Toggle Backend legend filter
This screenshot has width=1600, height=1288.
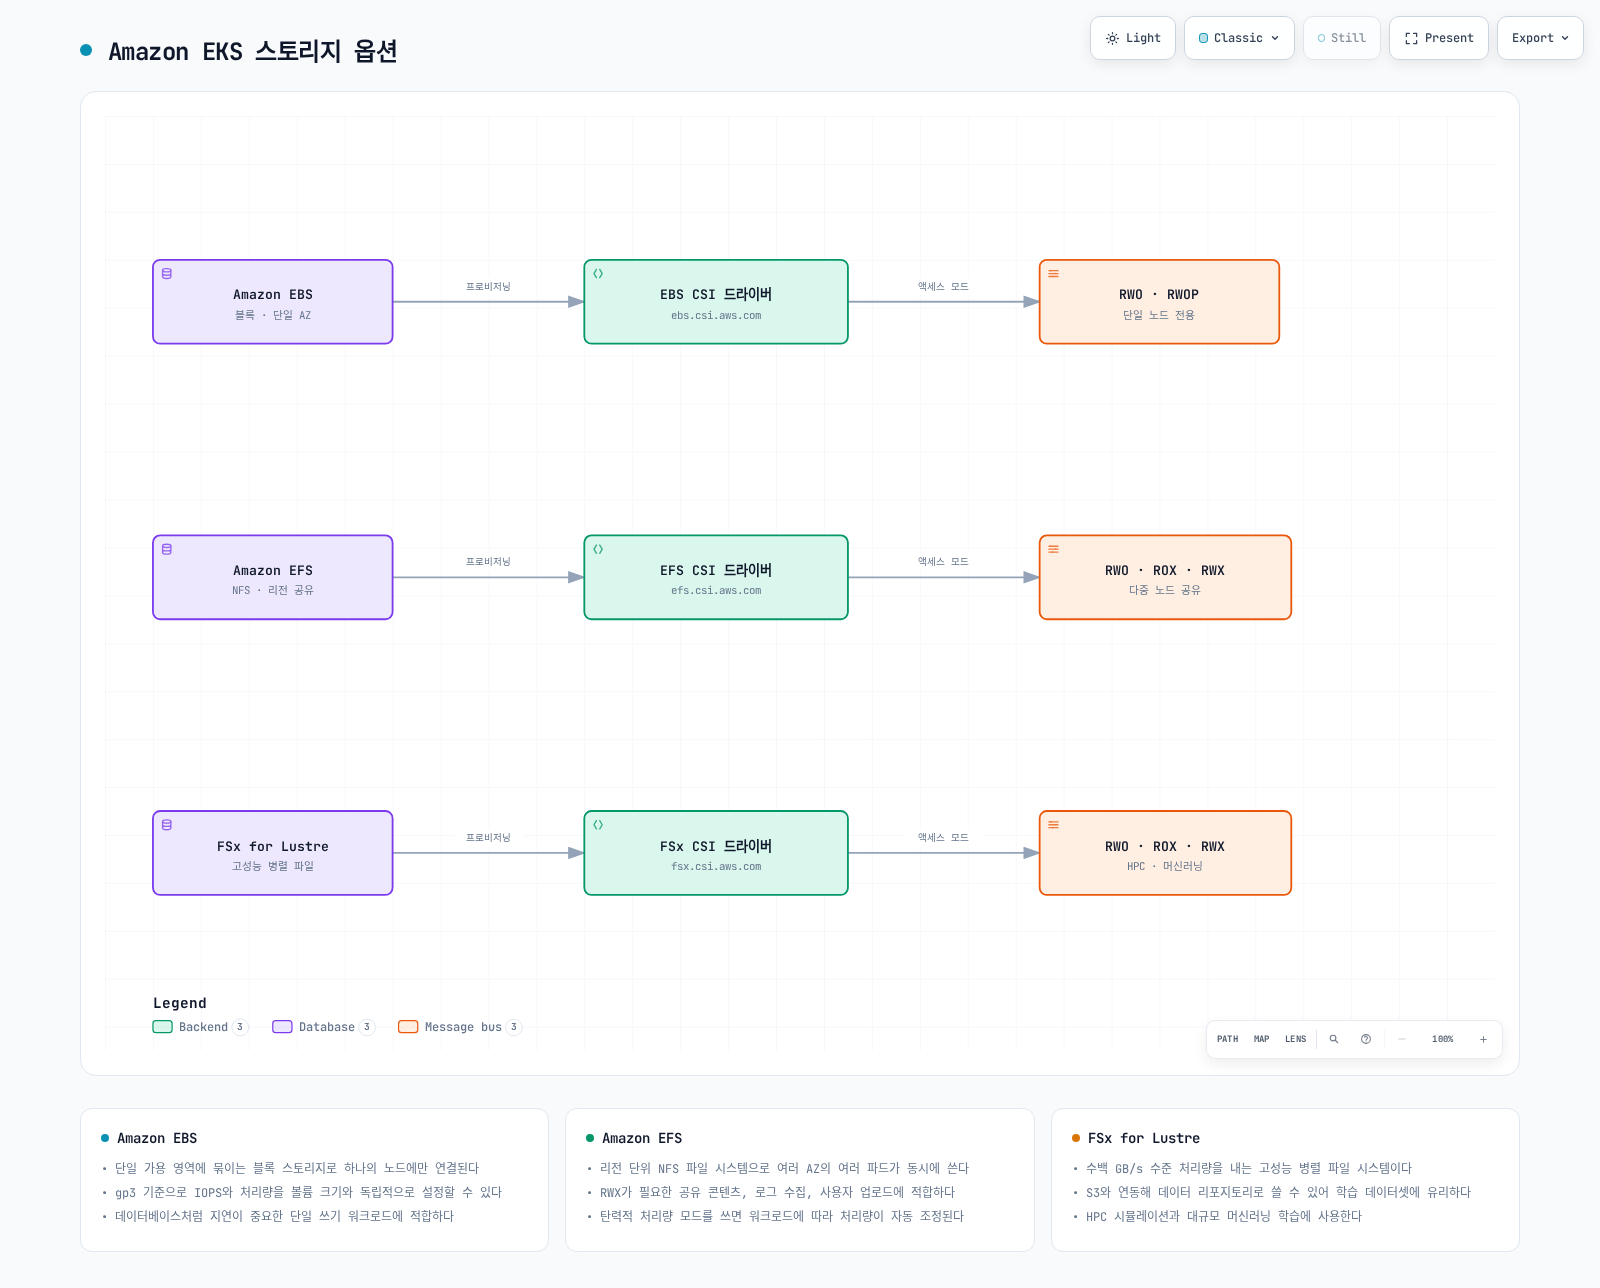coord(200,1027)
